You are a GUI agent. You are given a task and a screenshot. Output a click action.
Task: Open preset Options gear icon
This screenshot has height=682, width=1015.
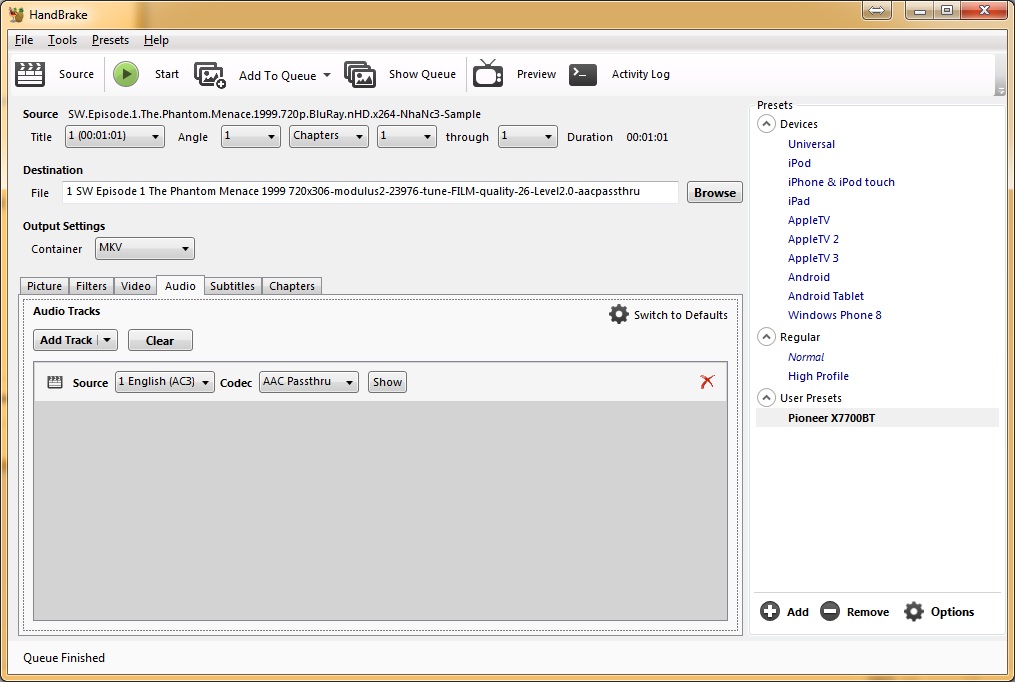pos(914,611)
